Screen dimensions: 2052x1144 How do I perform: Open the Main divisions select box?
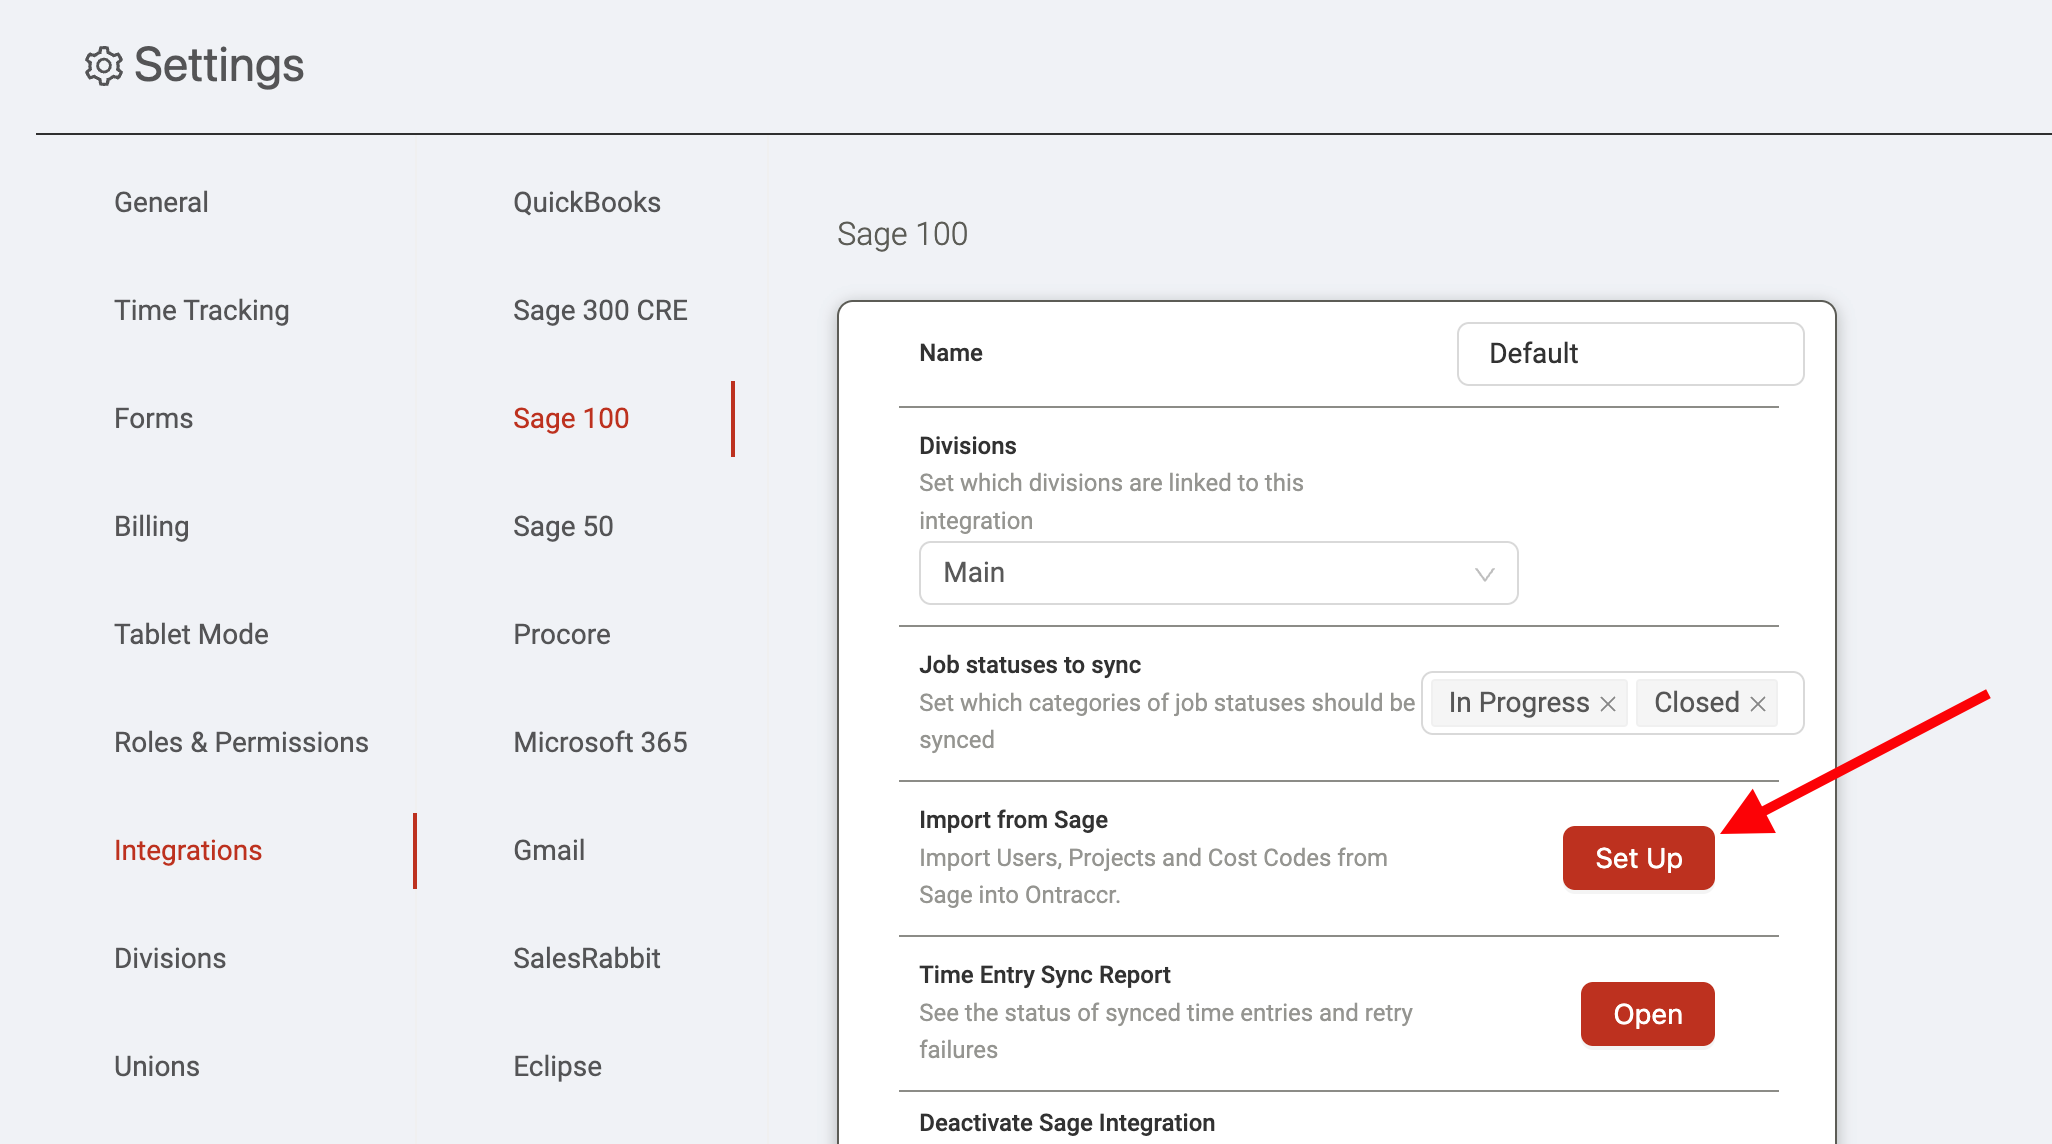[1218, 573]
